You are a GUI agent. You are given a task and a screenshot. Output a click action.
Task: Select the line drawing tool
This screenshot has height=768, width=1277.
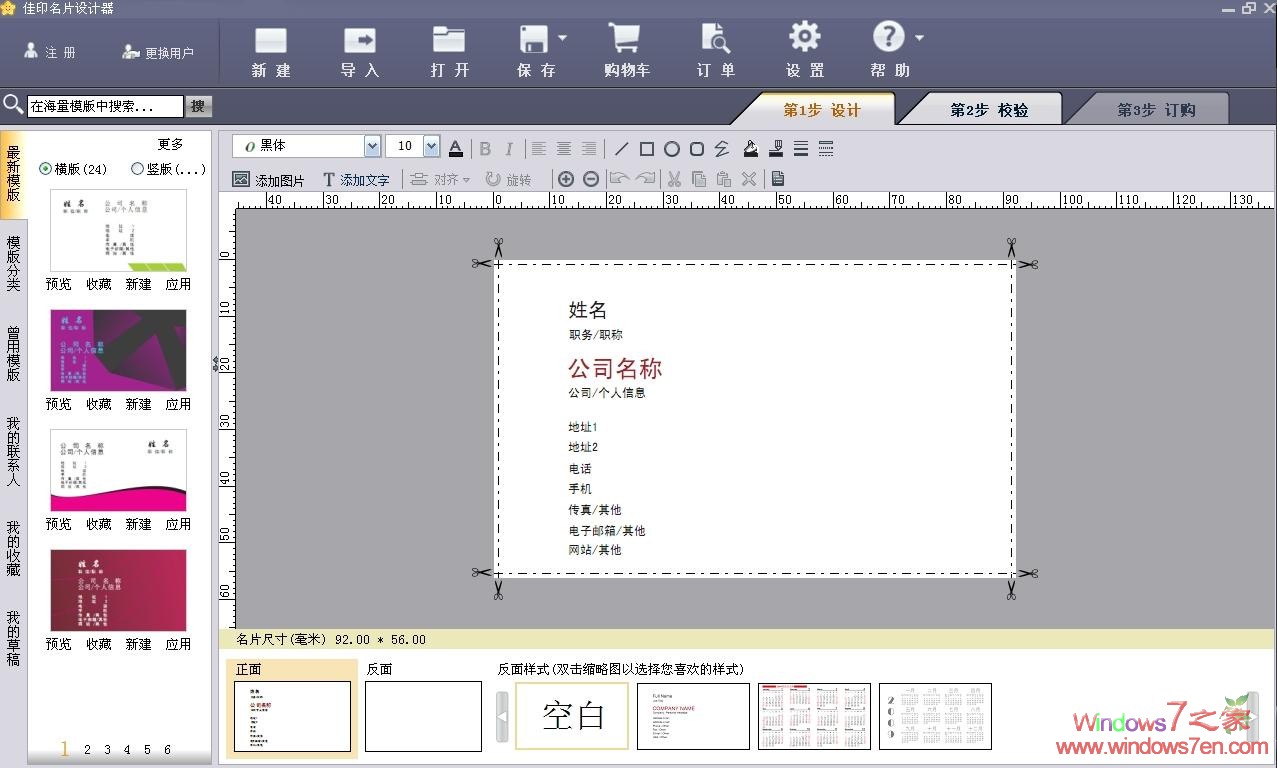coord(621,149)
